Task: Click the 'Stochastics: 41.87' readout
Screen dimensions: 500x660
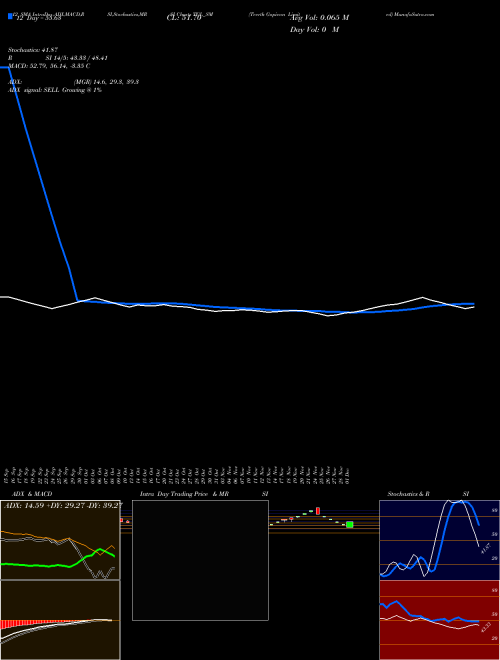Action: [33, 50]
